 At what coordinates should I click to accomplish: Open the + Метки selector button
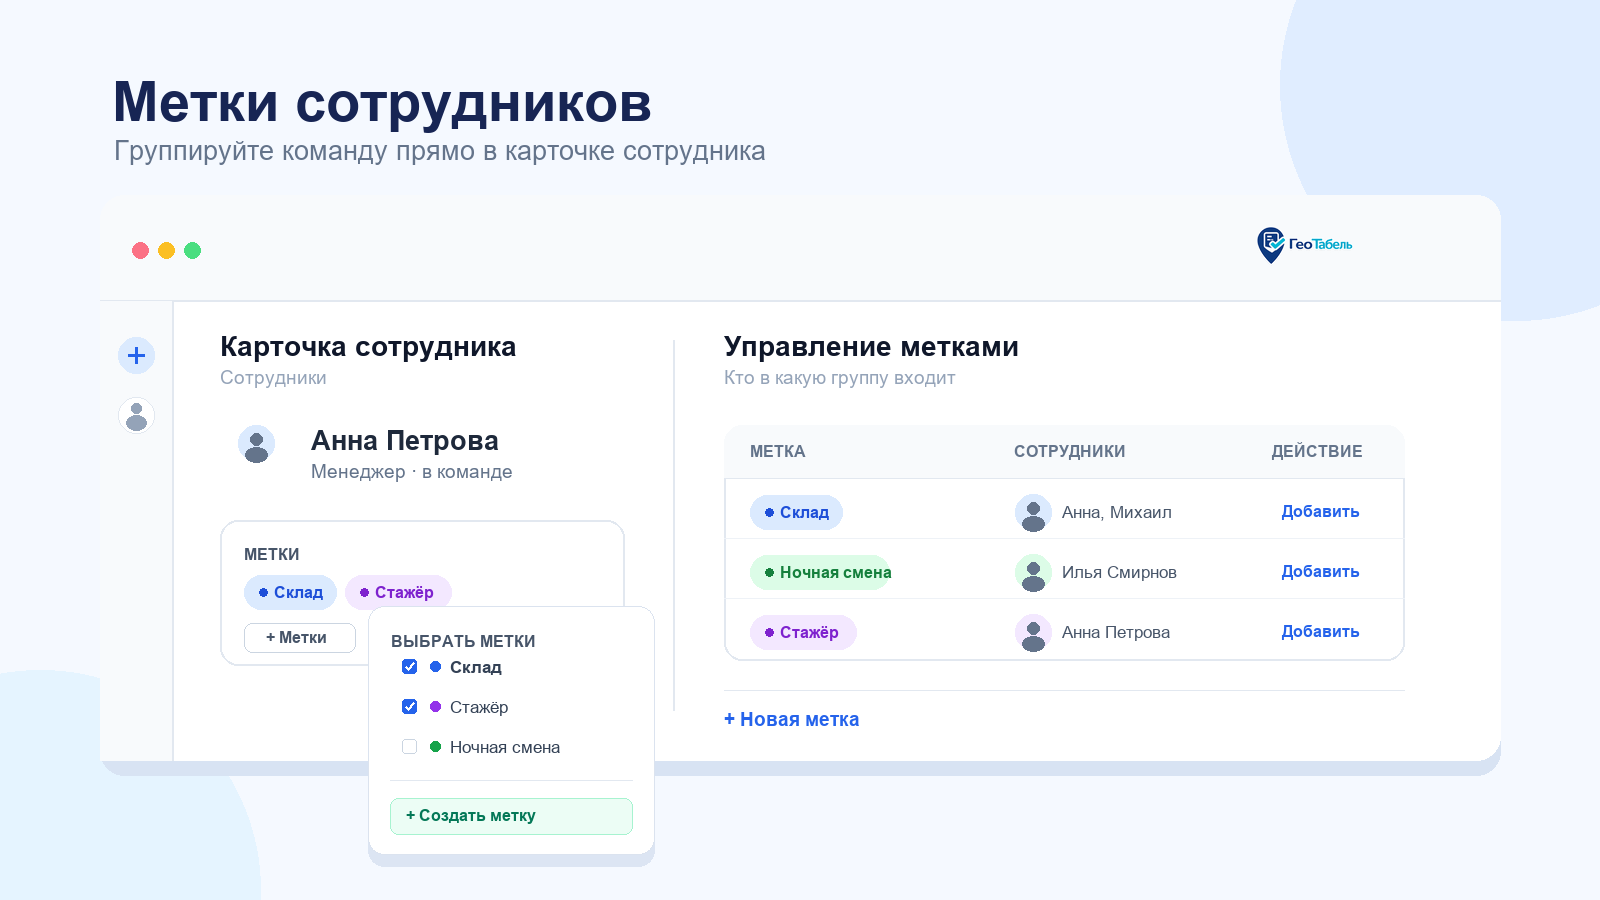tap(300, 638)
